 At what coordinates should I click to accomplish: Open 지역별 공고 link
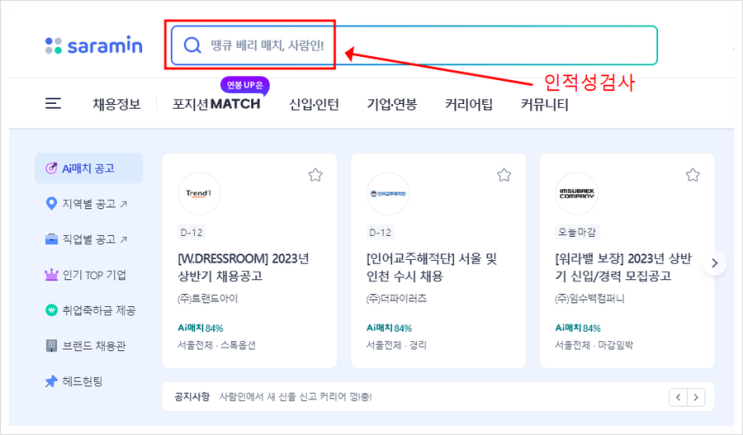pyautogui.click(x=95, y=204)
